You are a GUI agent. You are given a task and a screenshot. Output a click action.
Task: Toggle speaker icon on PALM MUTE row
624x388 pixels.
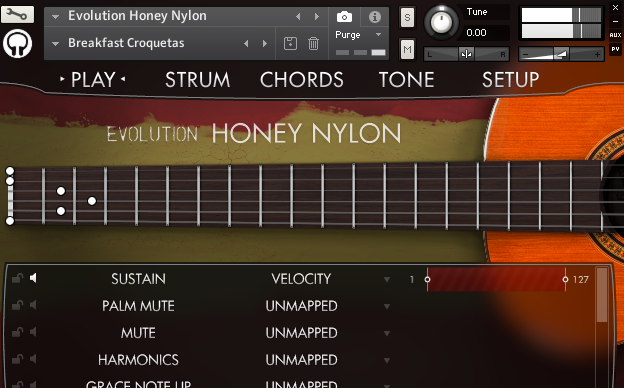point(33,305)
